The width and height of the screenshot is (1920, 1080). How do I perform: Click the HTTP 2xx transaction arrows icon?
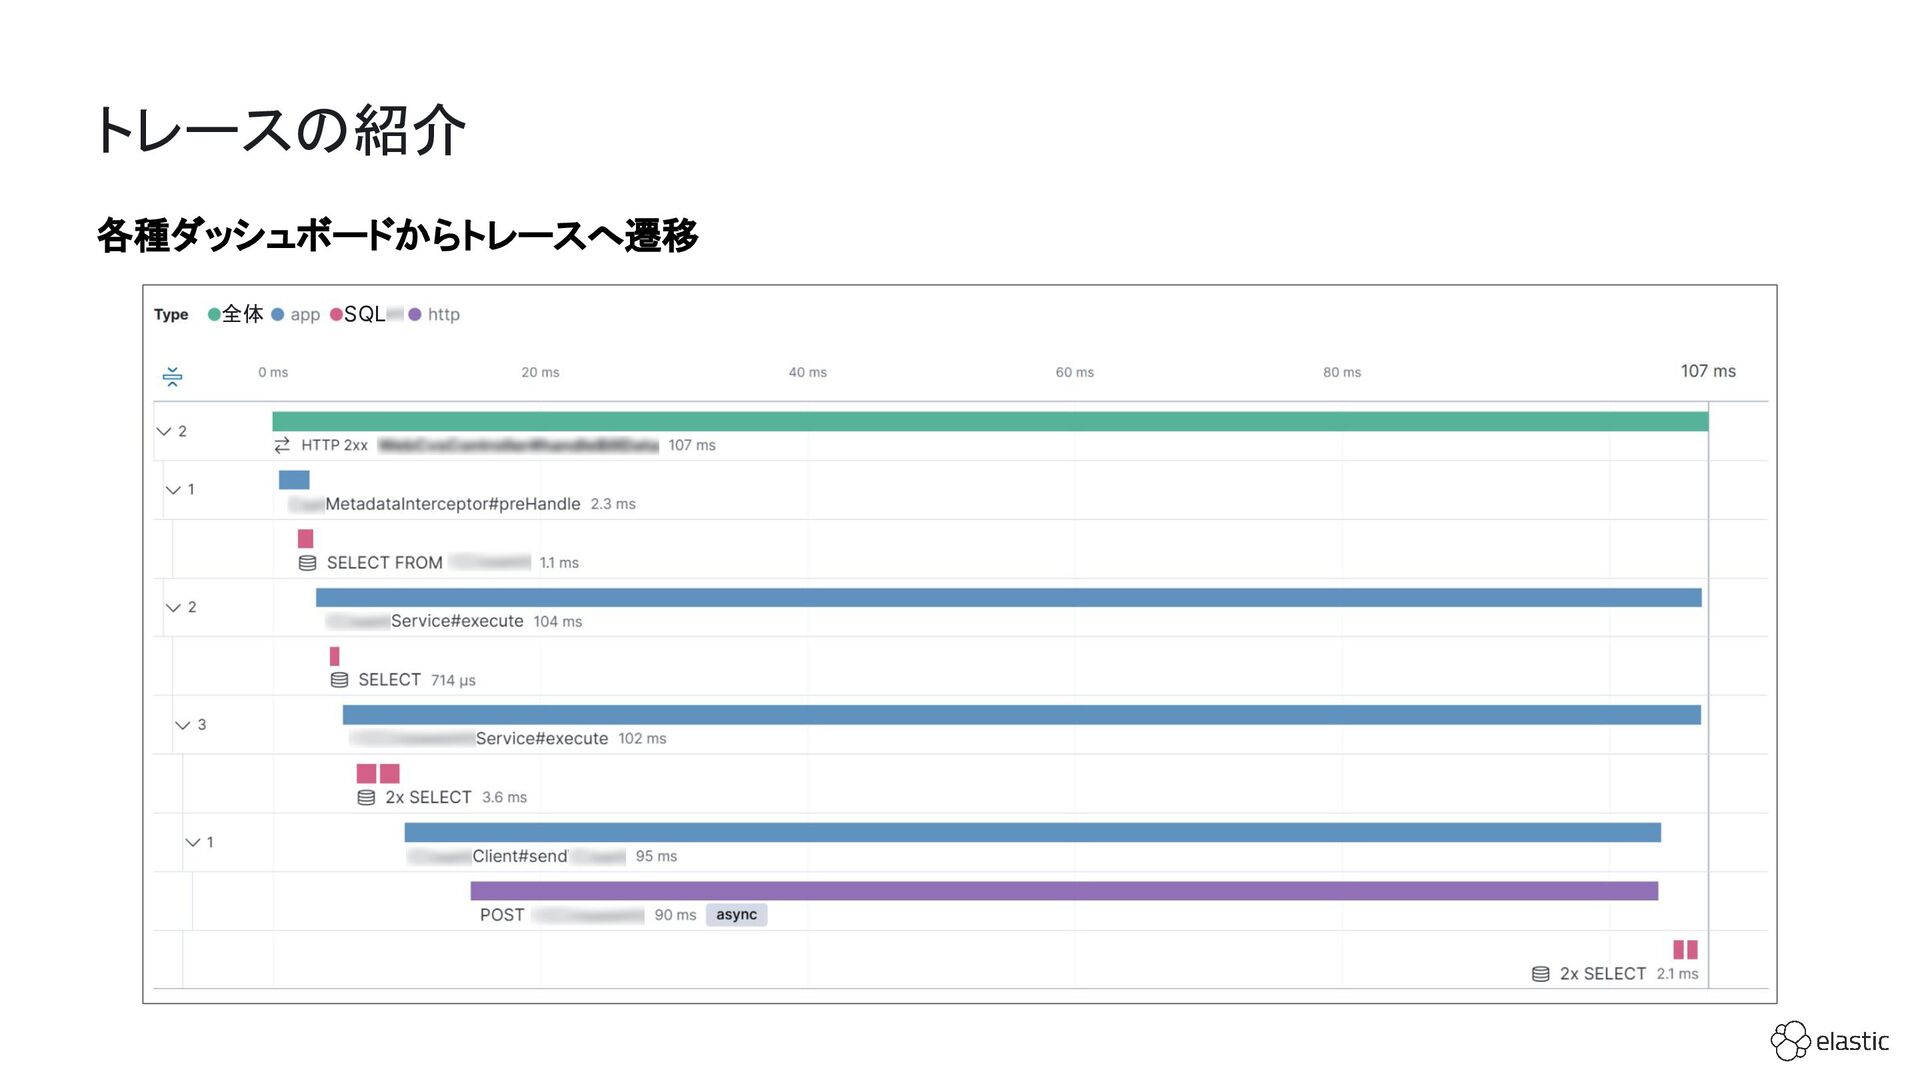pos(282,445)
